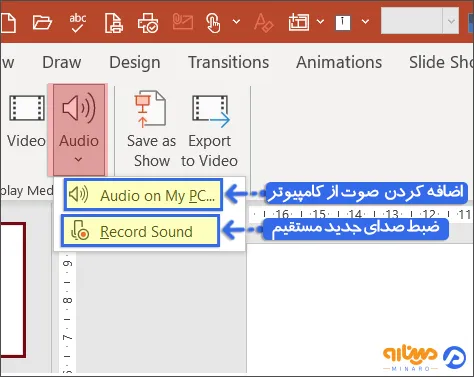The width and height of the screenshot is (474, 377).
Task: Toggle touch/mouse mode hand icon
Action: point(213,23)
